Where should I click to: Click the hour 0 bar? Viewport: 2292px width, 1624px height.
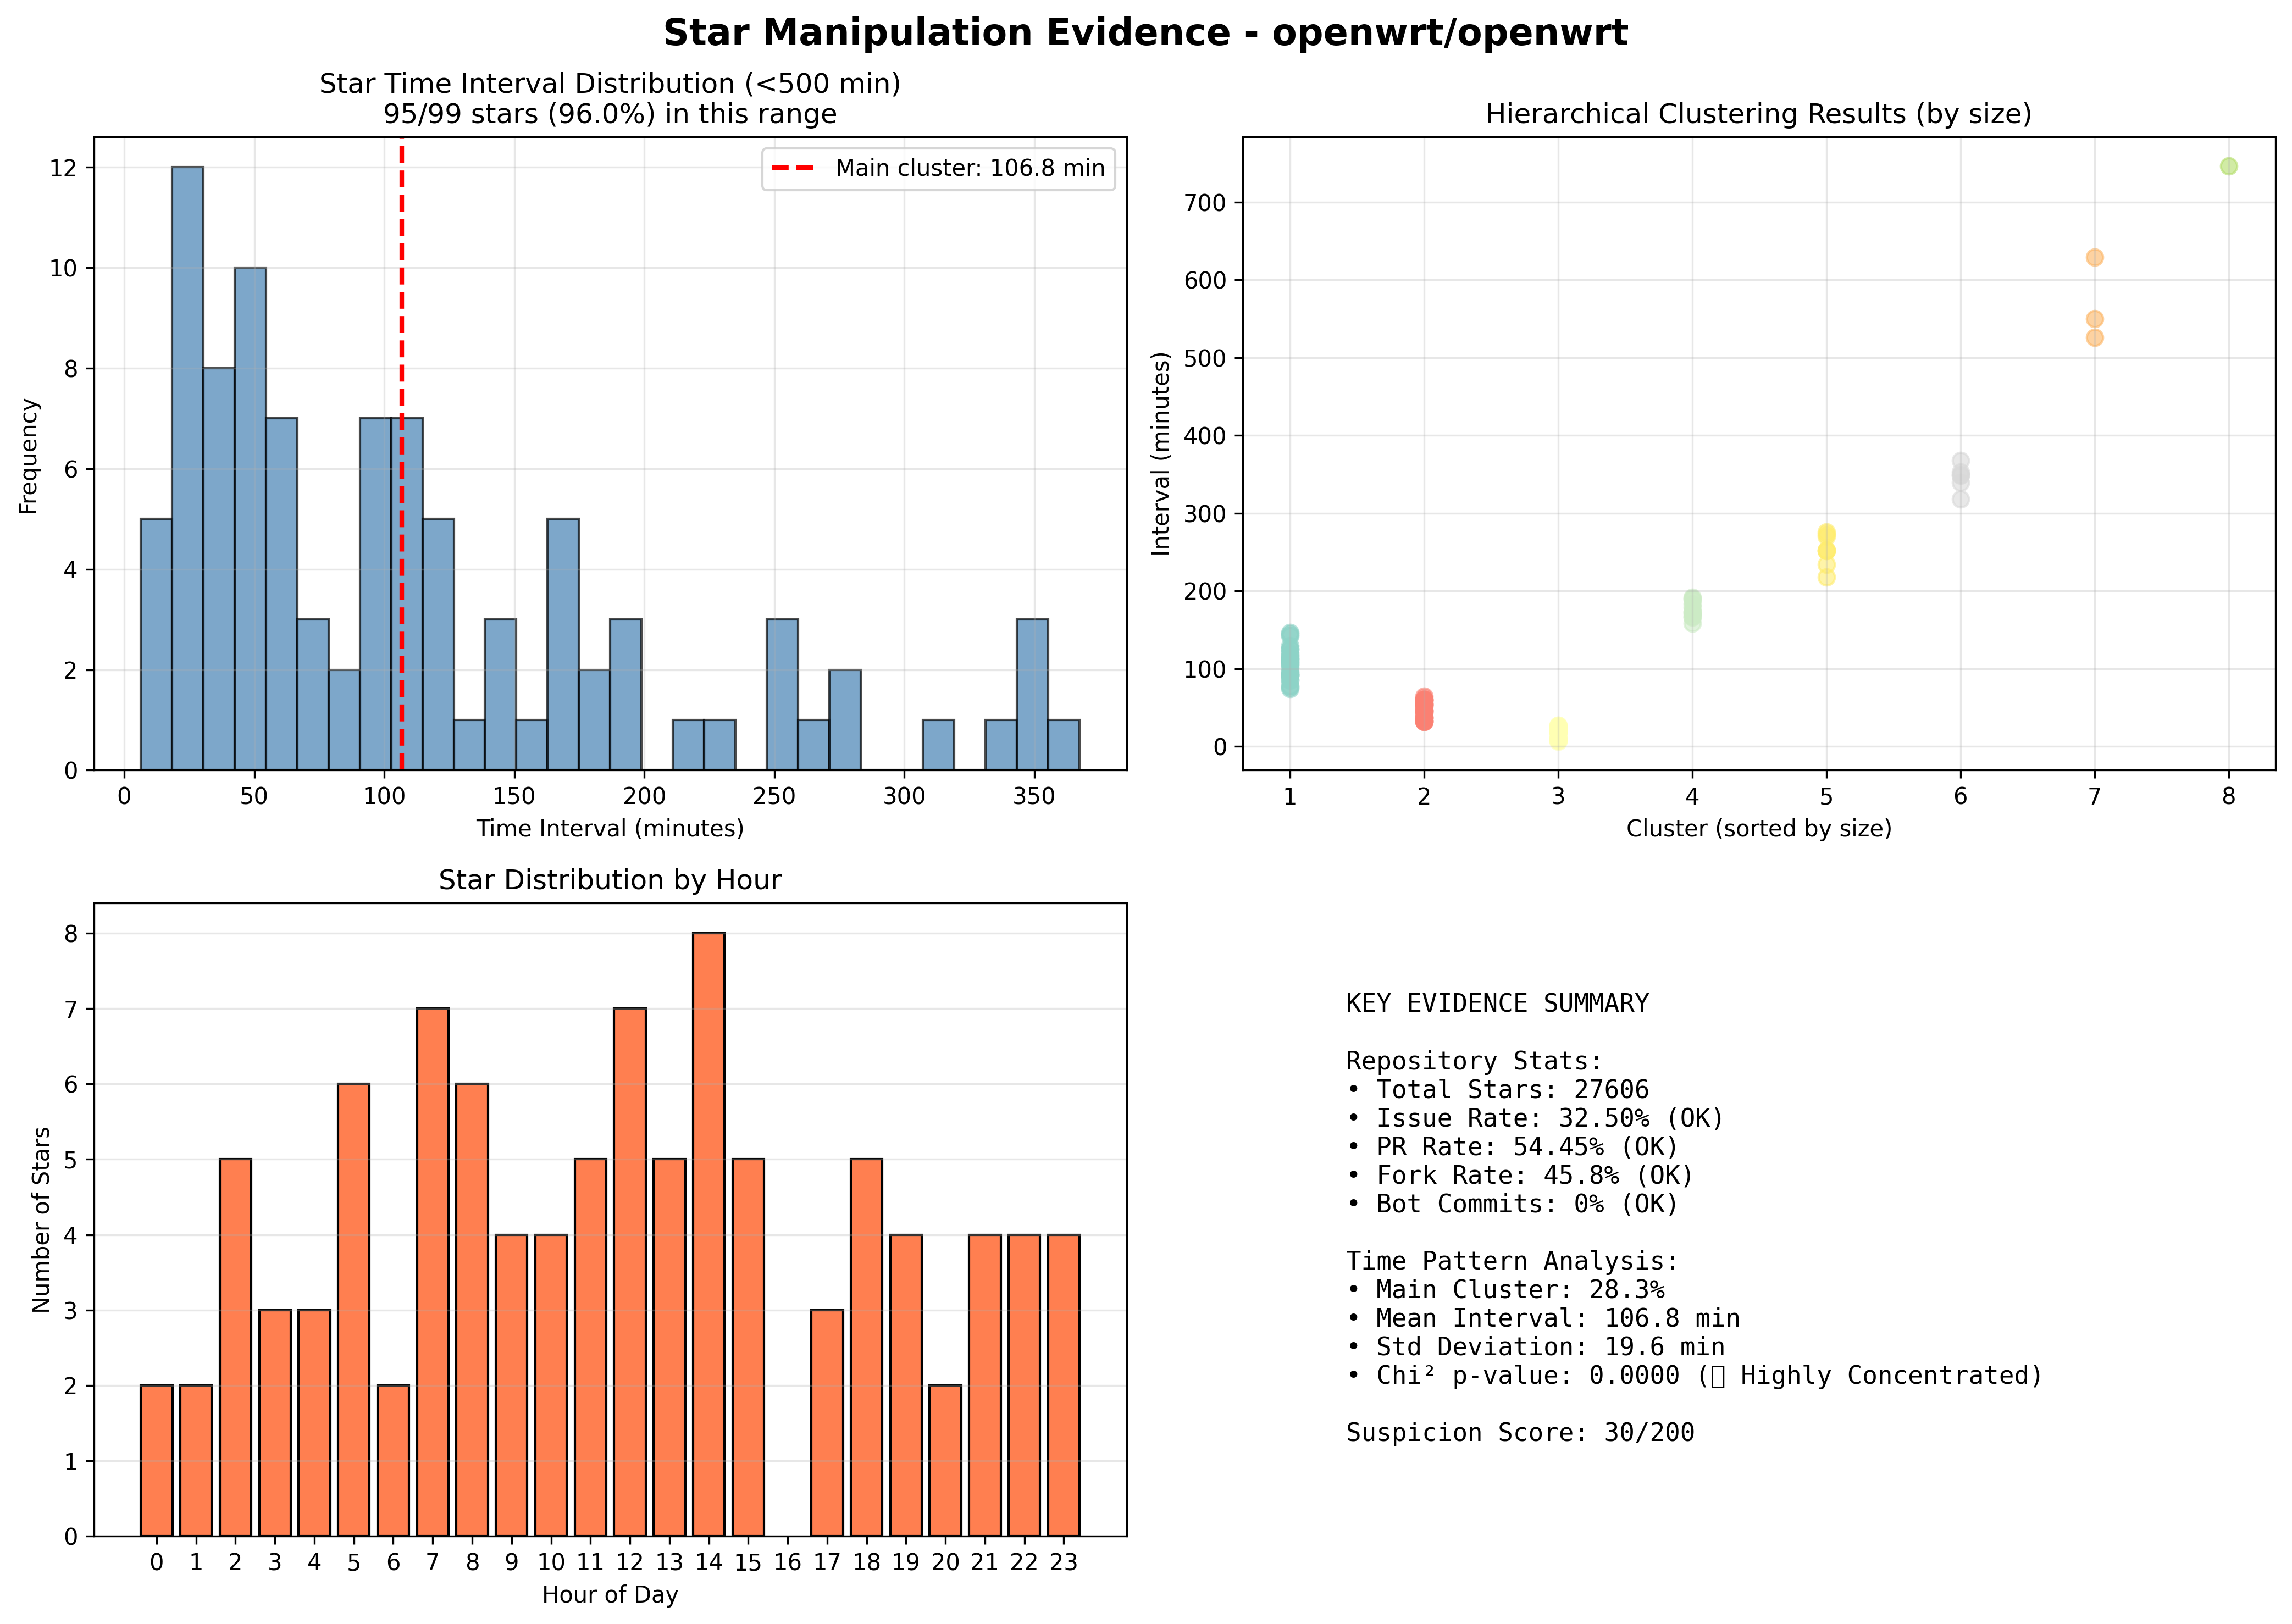pos(156,1460)
